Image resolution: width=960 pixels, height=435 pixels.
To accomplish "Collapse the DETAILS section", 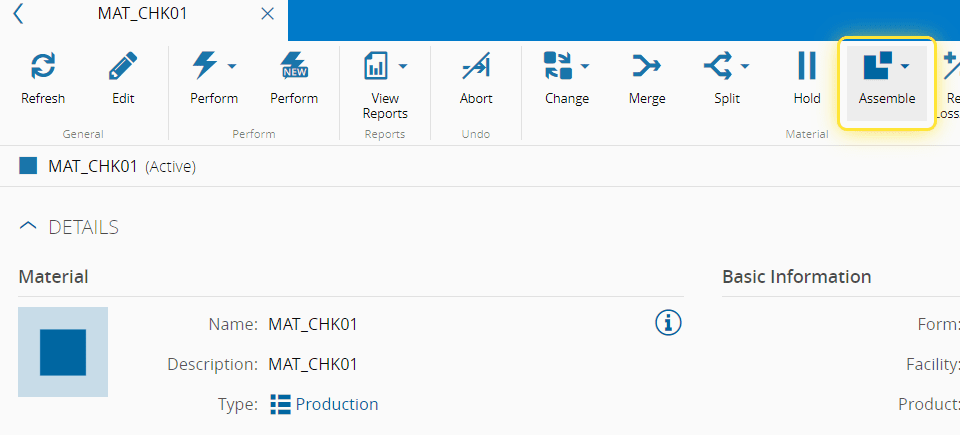I will tap(29, 227).
